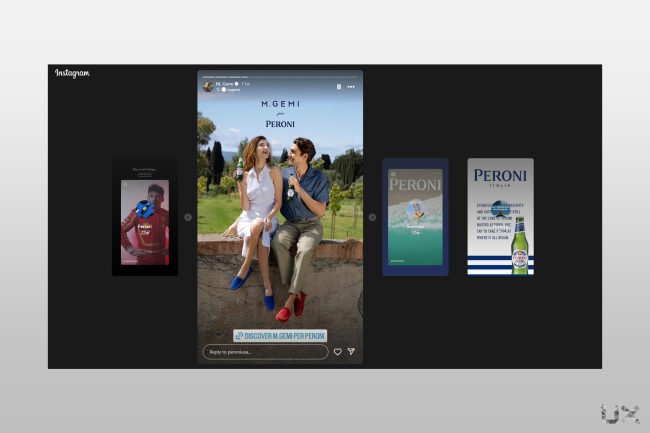Click the avatar on Peroni Summer story
Screen dimensions: 650x433
coord(415,209)
